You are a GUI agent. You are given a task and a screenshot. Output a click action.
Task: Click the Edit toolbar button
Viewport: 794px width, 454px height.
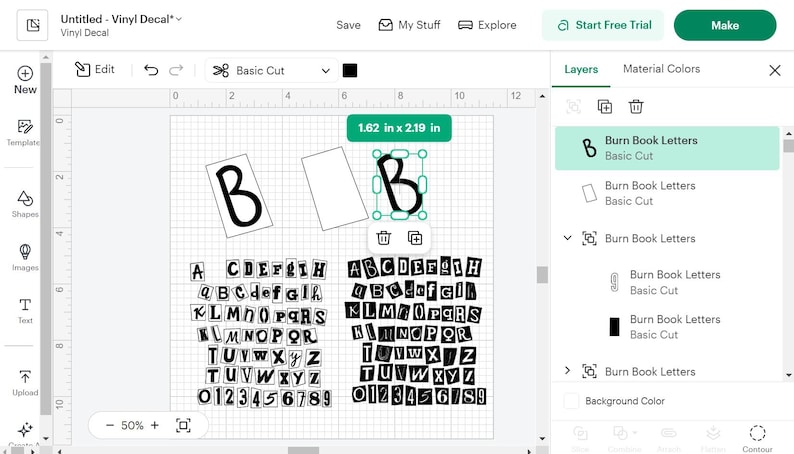click(95, 69)
